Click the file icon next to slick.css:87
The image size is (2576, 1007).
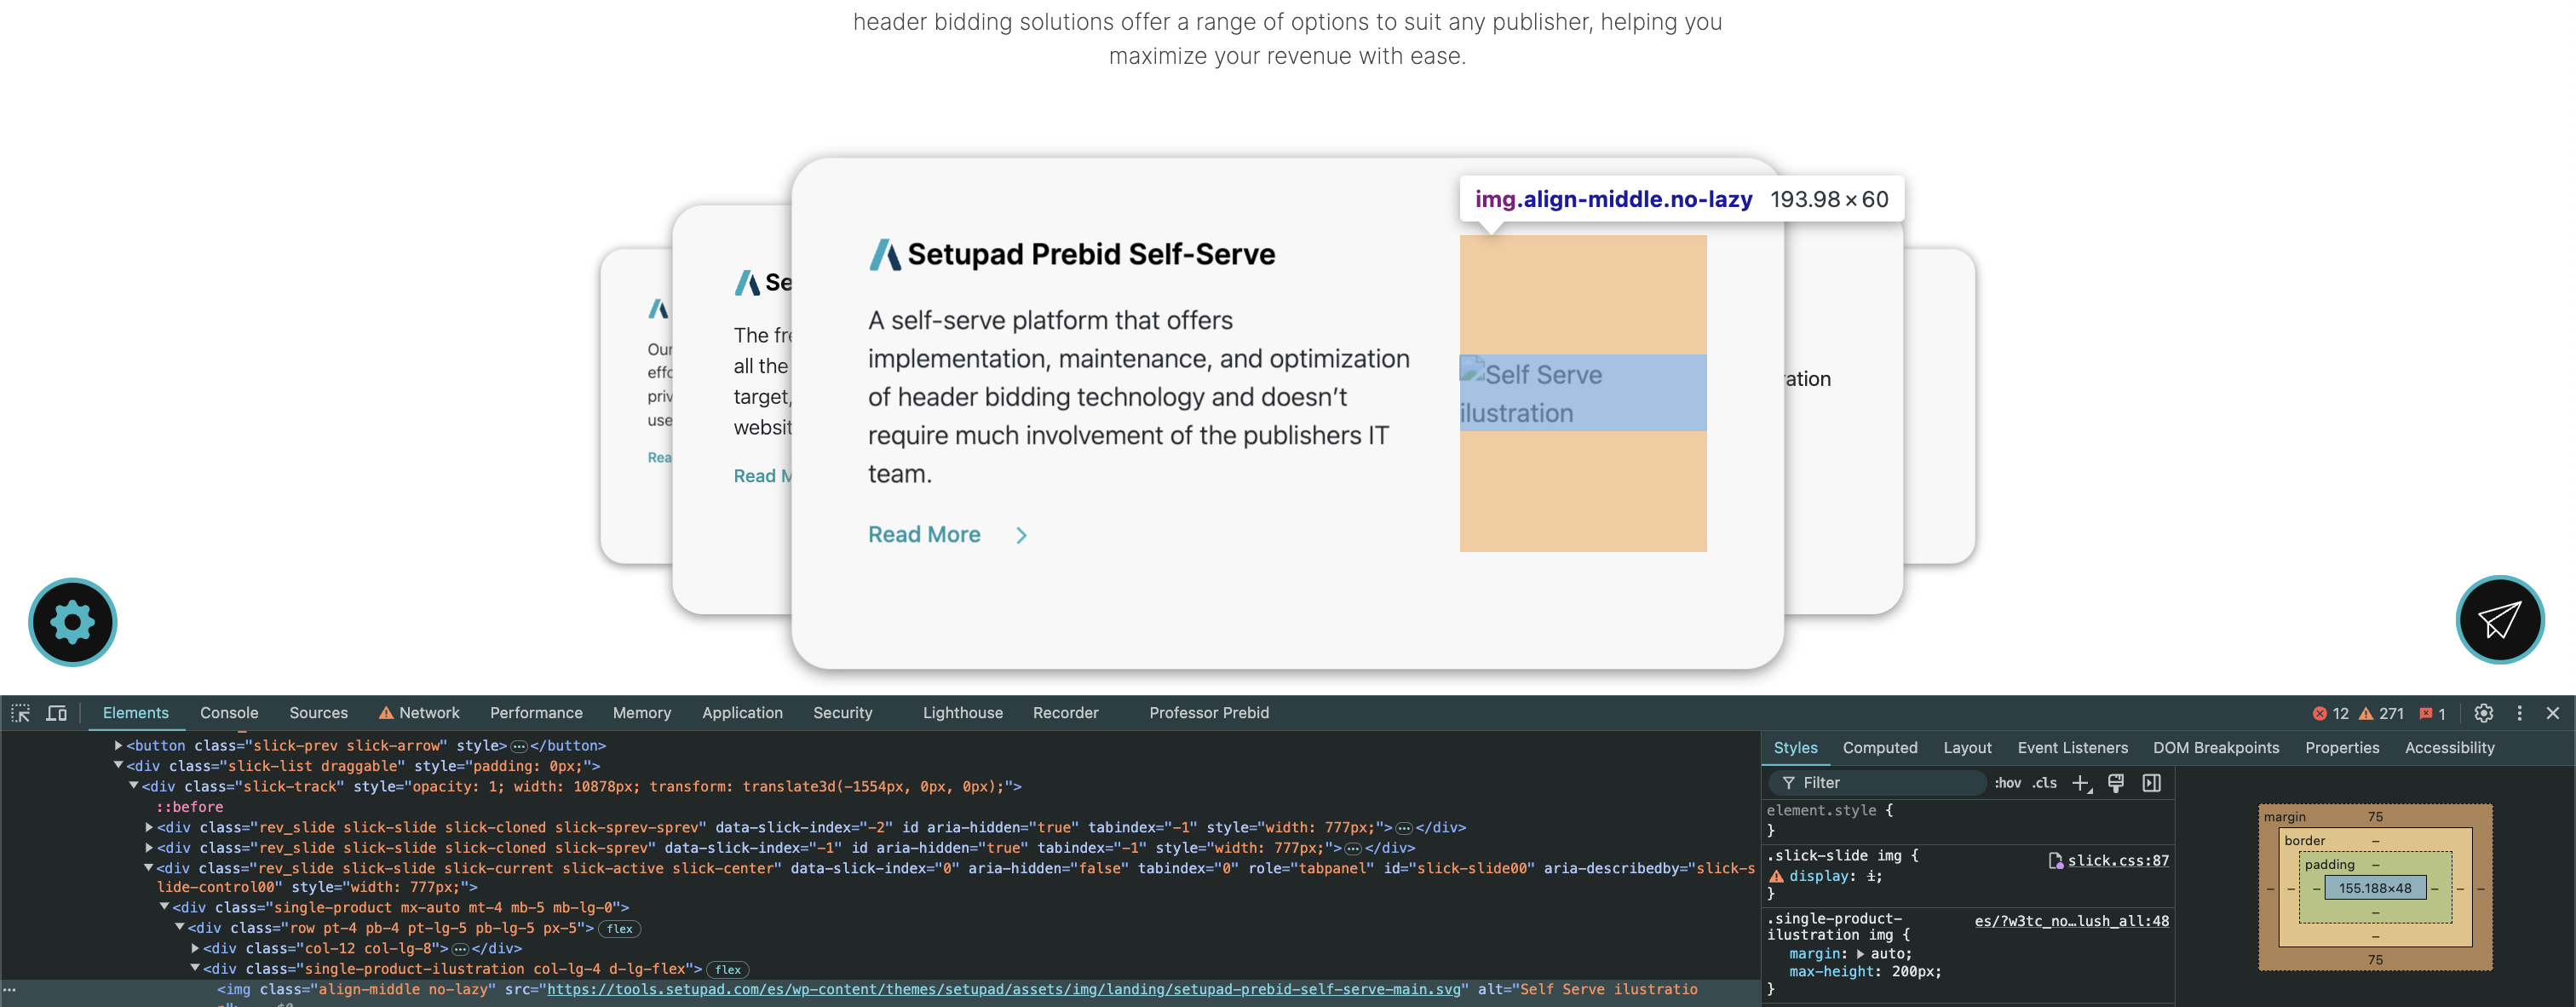pos(2055,860)
